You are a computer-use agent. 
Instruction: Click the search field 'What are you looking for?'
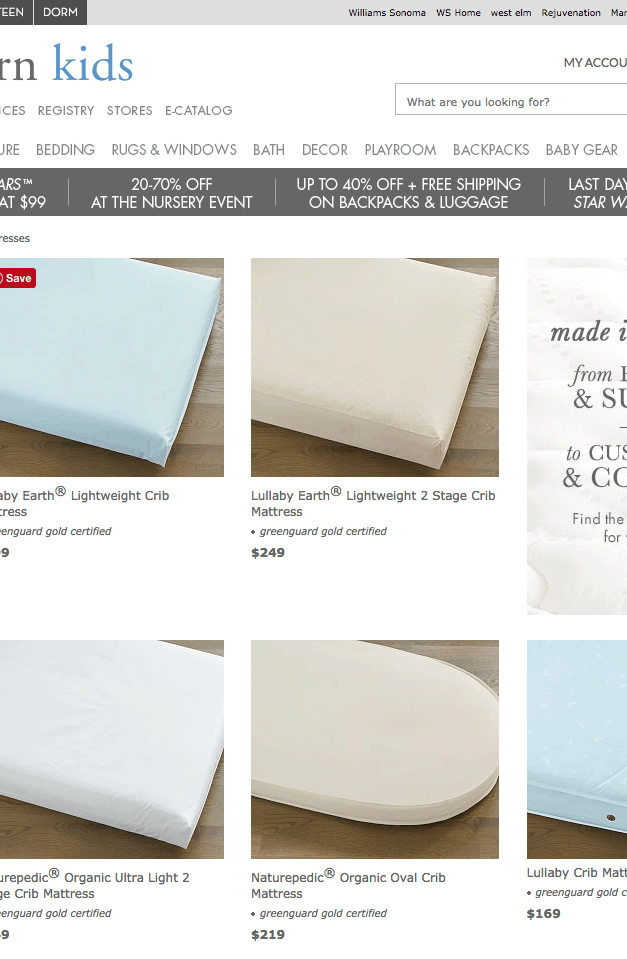[511, 100]
